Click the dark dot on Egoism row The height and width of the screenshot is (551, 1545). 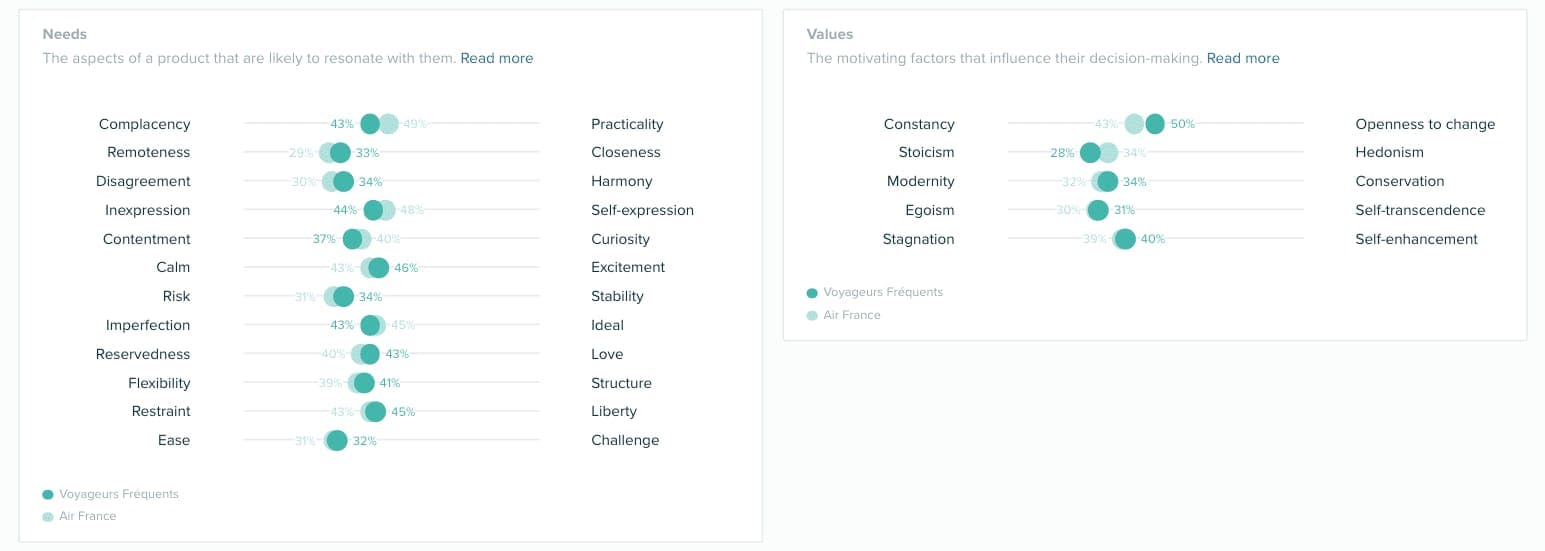1098,210
